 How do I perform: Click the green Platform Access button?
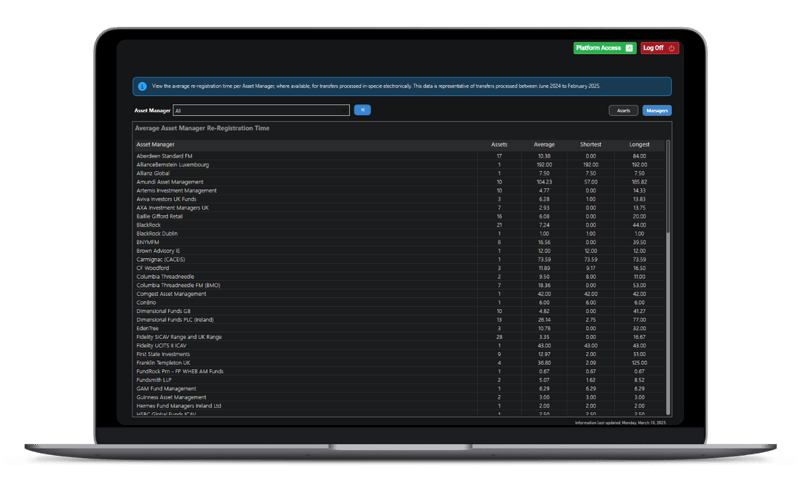tap(605, 48)
